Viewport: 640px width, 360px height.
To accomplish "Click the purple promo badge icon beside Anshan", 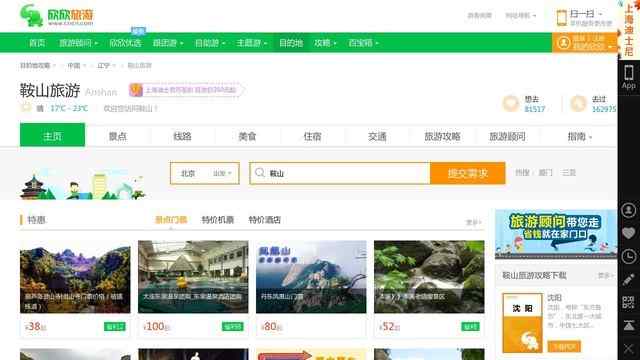I will click(x=136, y=90).
